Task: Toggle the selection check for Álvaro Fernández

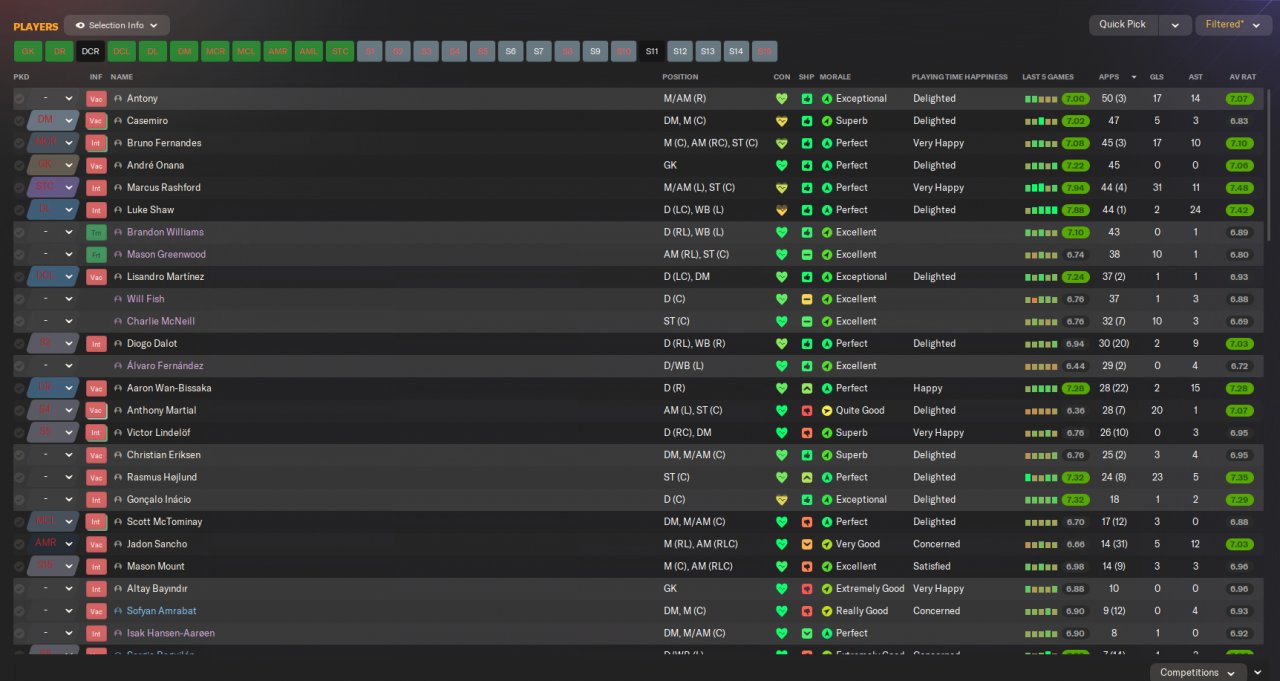Action: (19, 366)
